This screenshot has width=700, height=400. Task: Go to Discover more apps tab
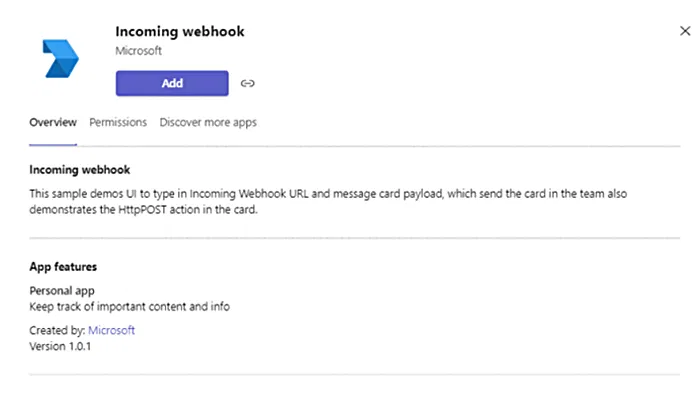[208, 122]
